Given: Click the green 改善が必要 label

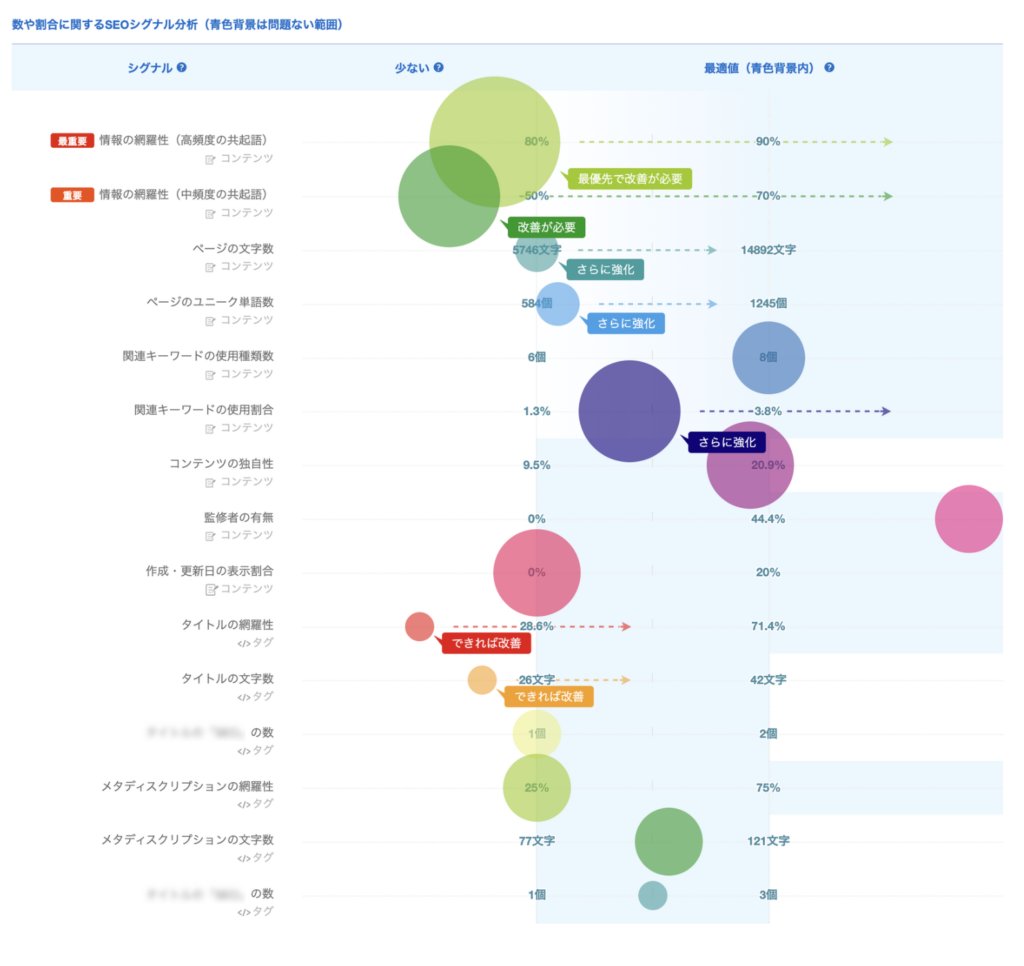Looking at the screenshot, I should pyautogui.click(x=546, y=227).
